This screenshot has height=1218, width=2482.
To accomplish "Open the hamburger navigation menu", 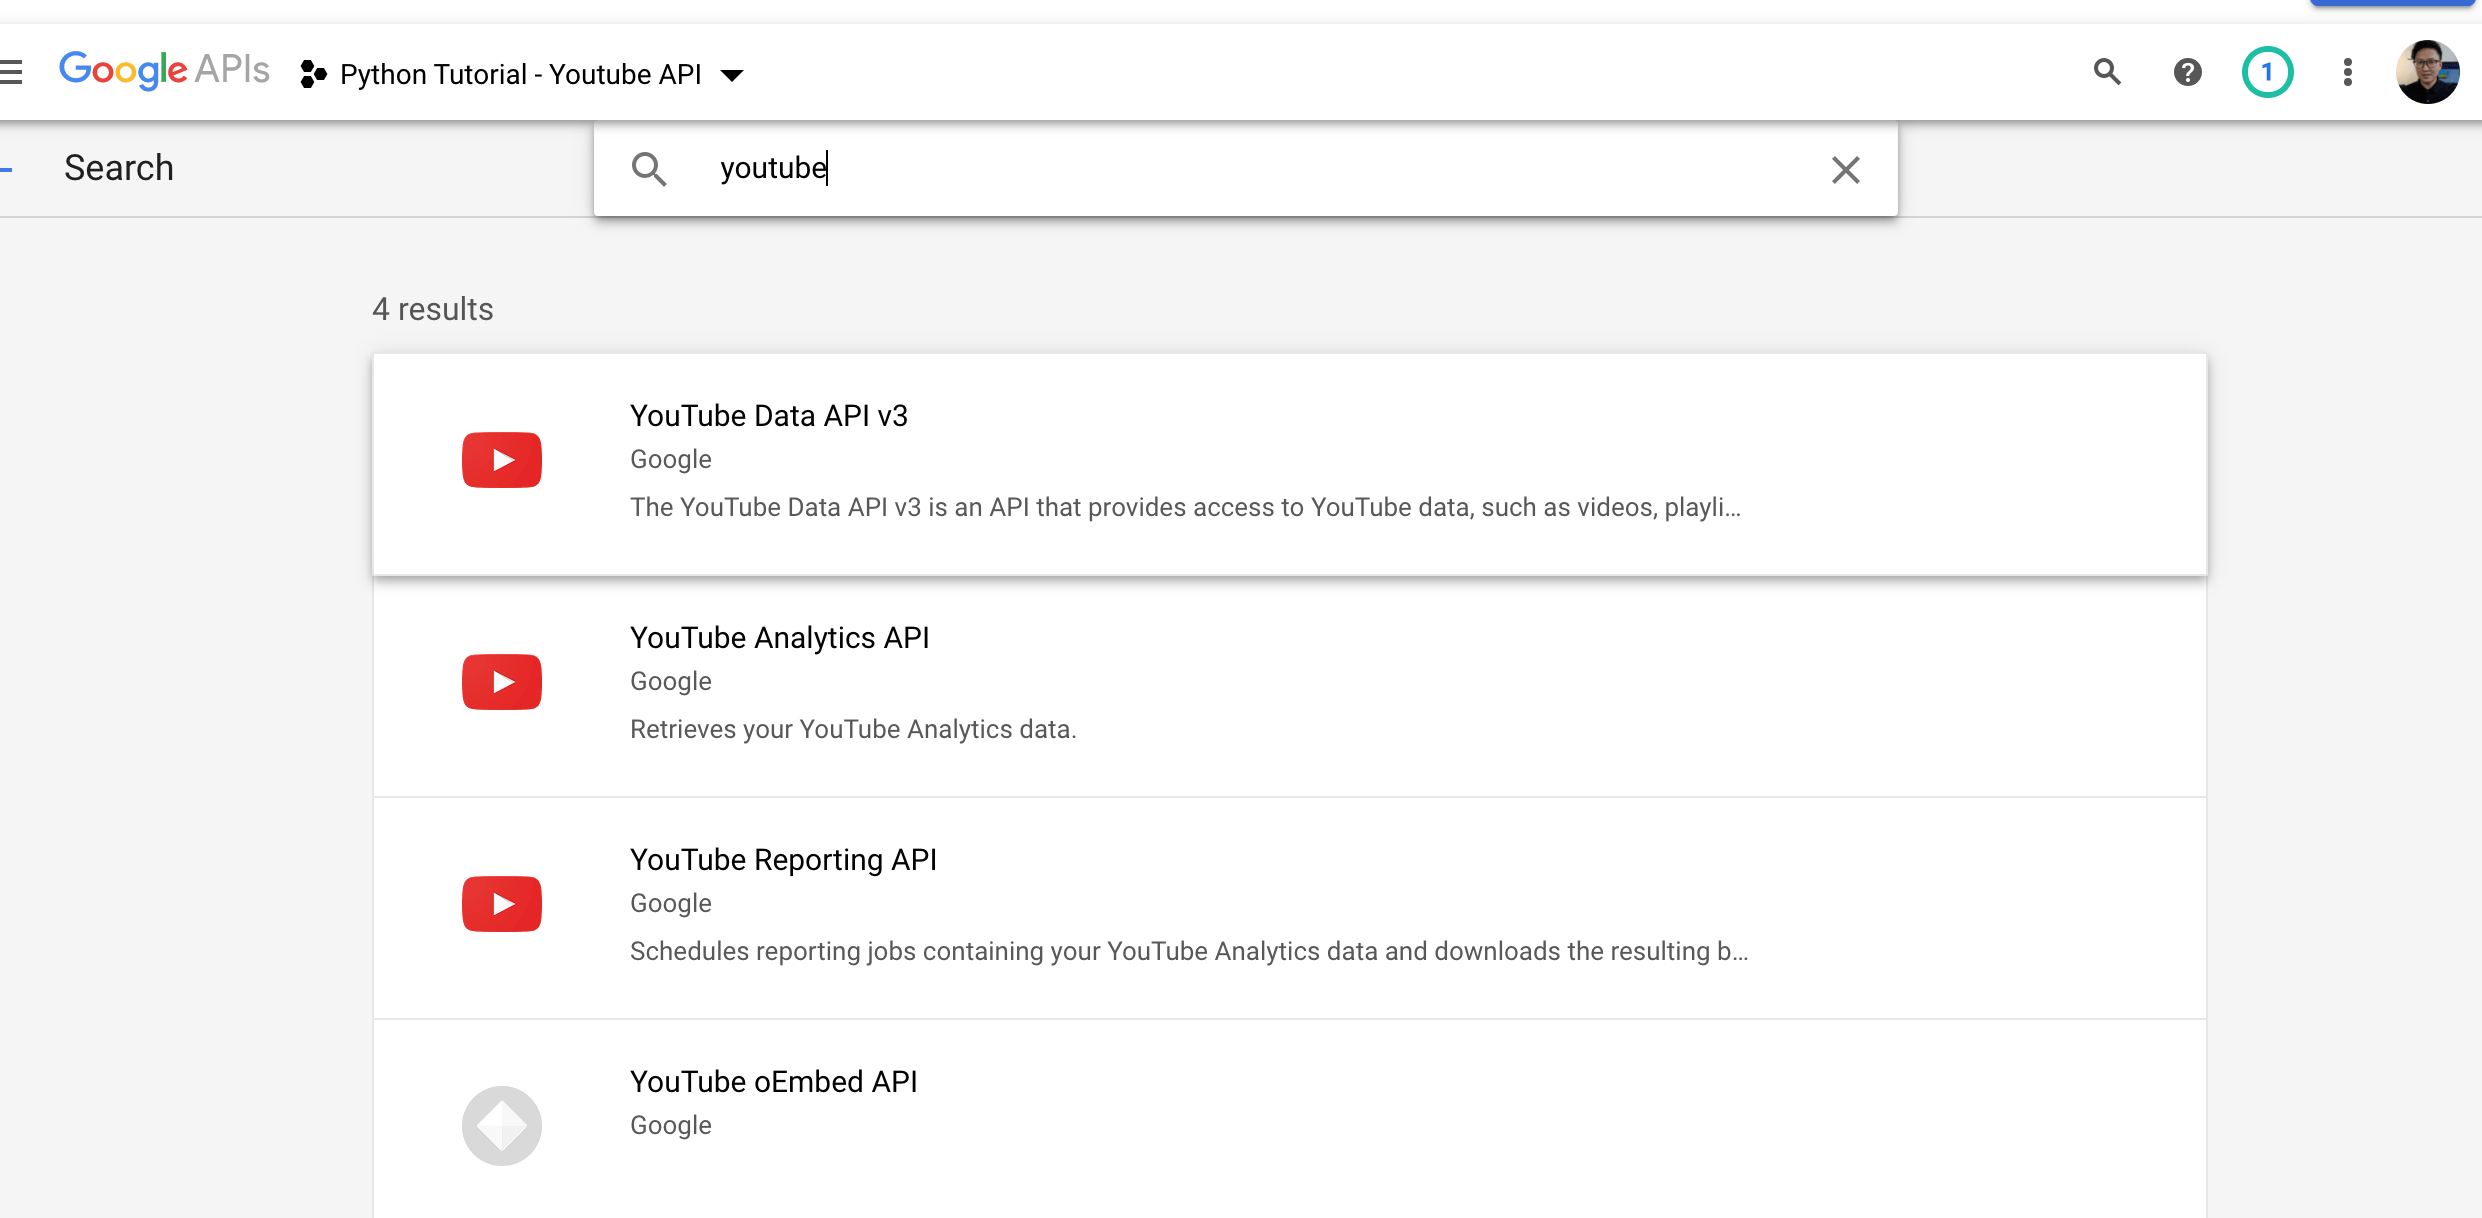I will tap(10, 72).
